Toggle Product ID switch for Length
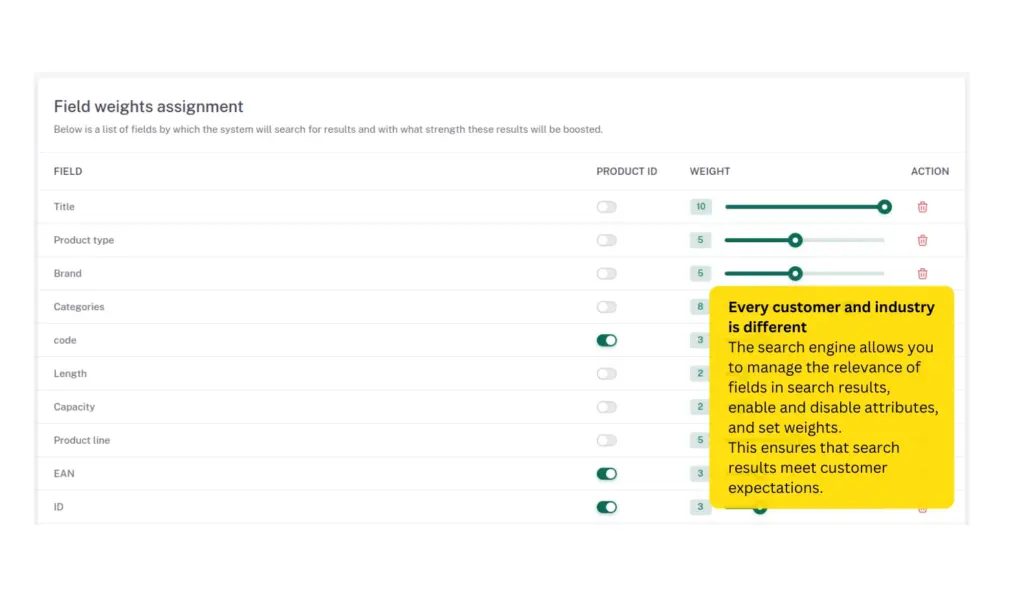 606,374
